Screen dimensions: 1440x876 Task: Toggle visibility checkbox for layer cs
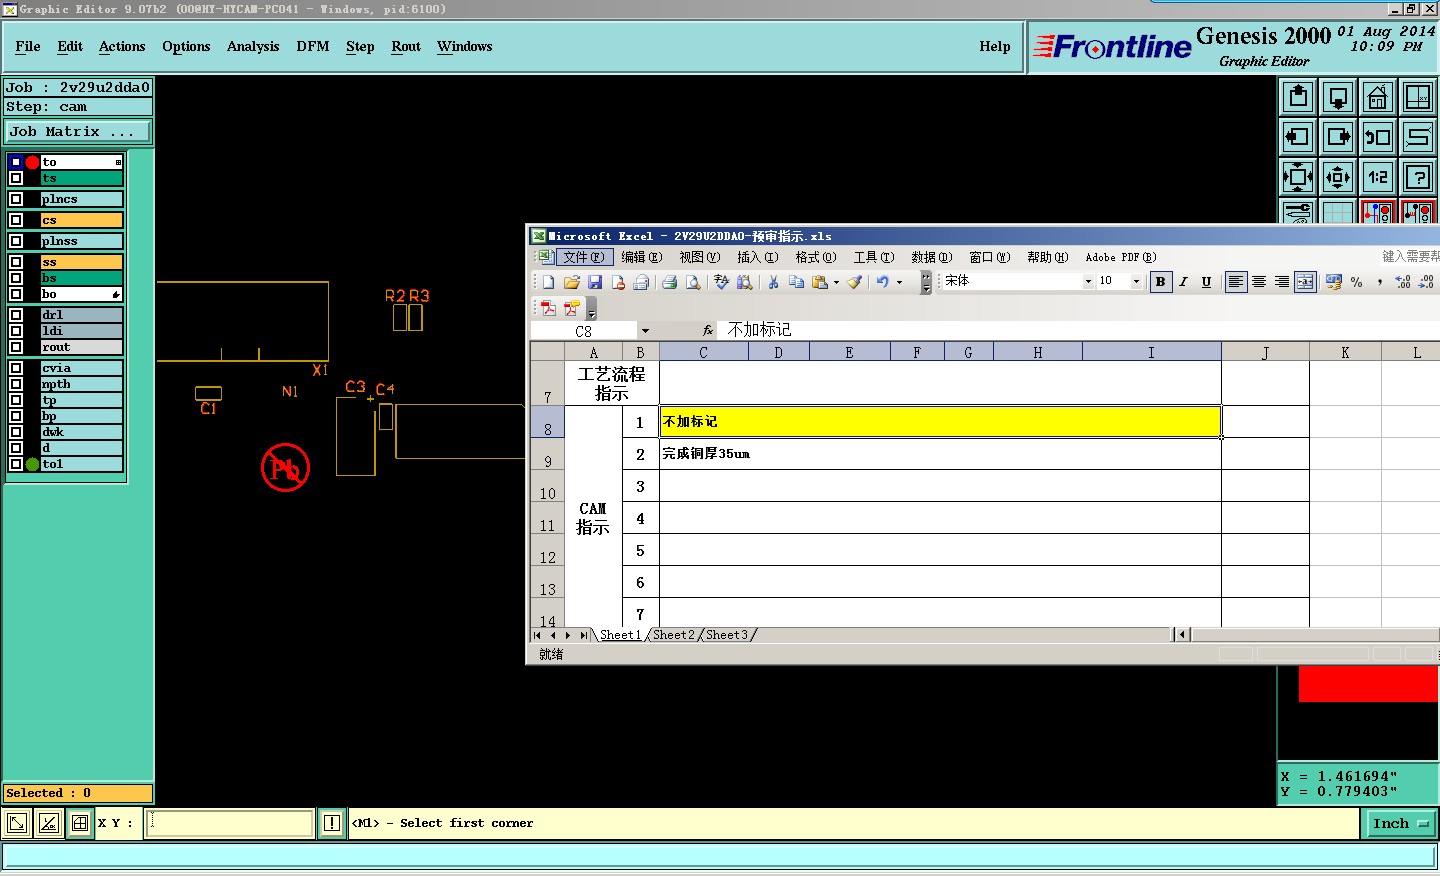[16, 220]
